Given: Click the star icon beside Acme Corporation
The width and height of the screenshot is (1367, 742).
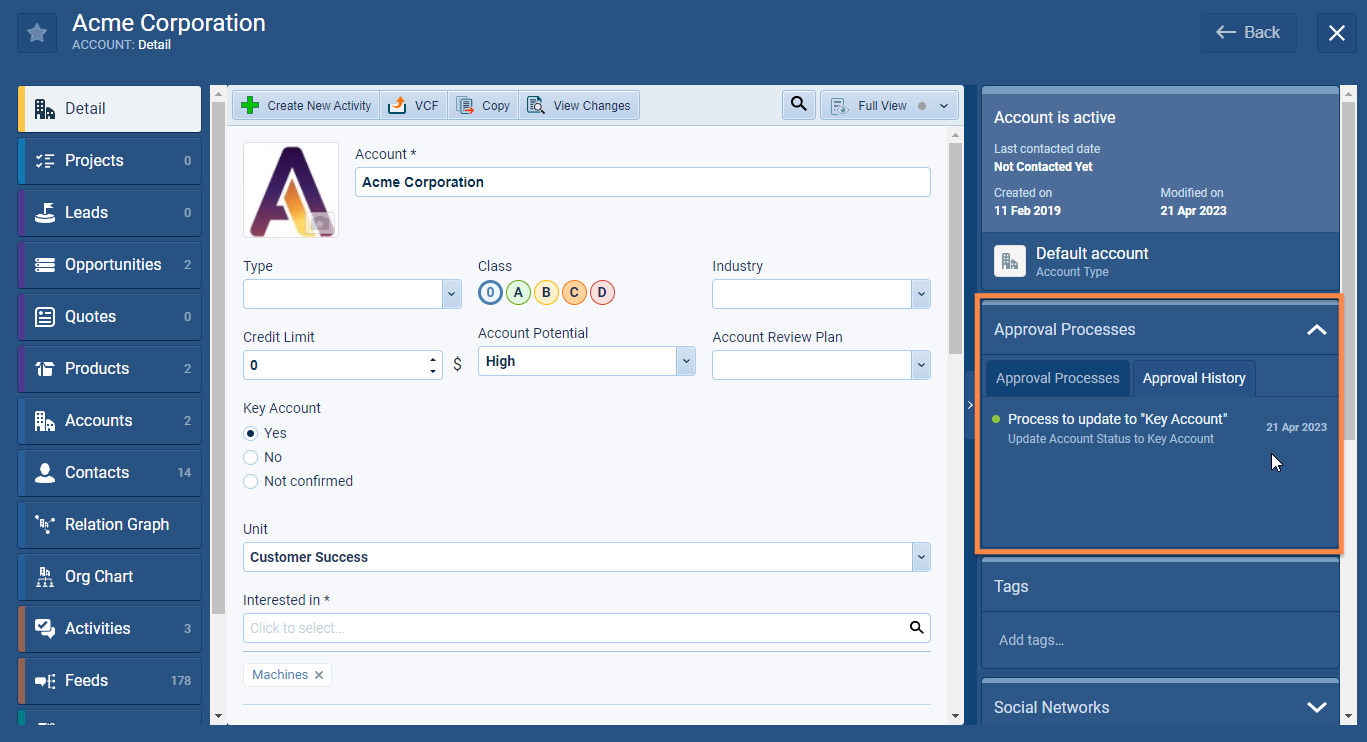Looking at the screenshot, I should click(x=36, y=32).
